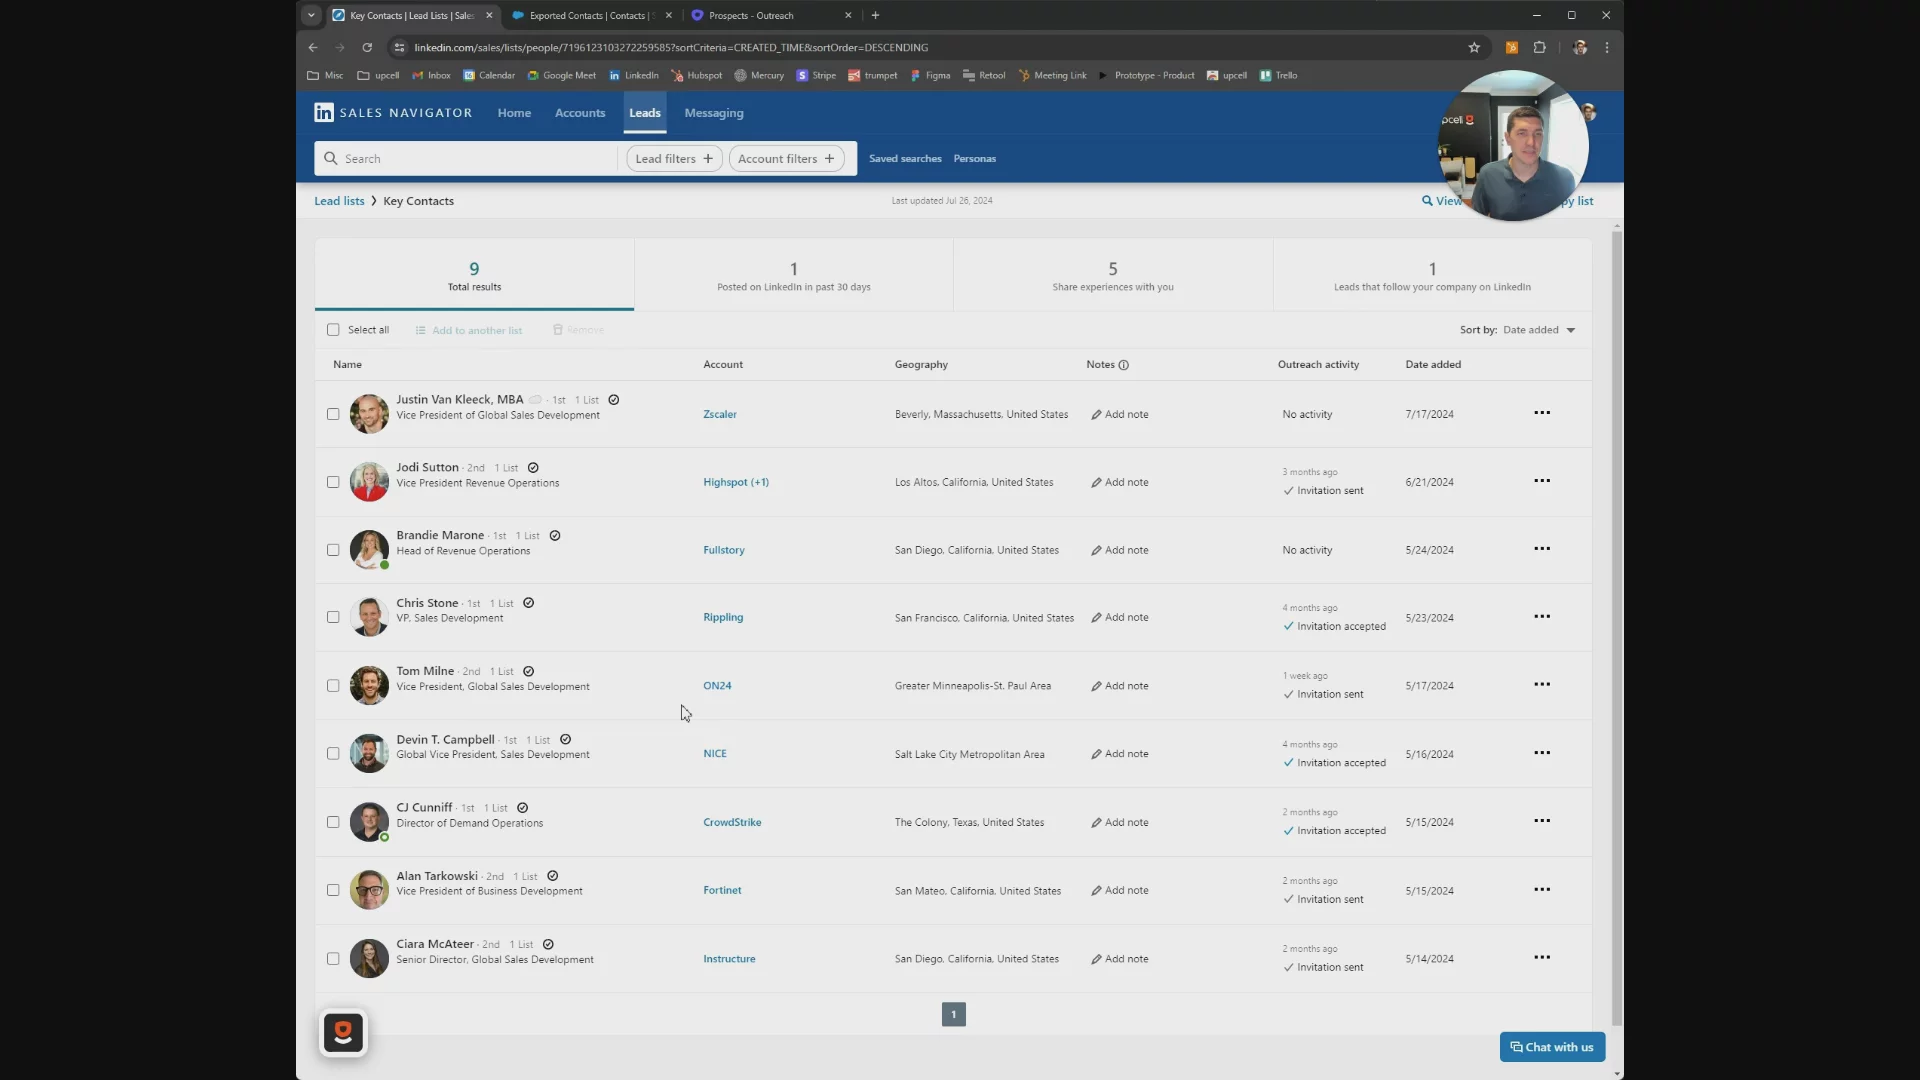Switch to the Prospects - Outreach browser tab

(750, 15)
